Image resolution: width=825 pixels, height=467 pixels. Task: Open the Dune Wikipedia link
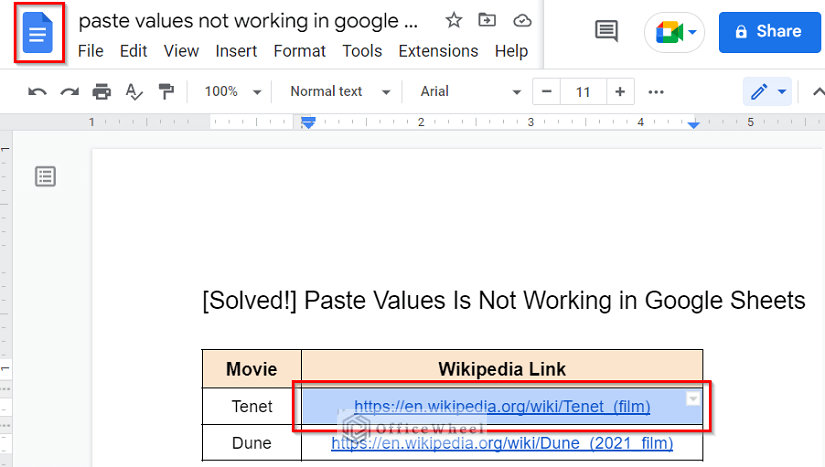(502, 443)
